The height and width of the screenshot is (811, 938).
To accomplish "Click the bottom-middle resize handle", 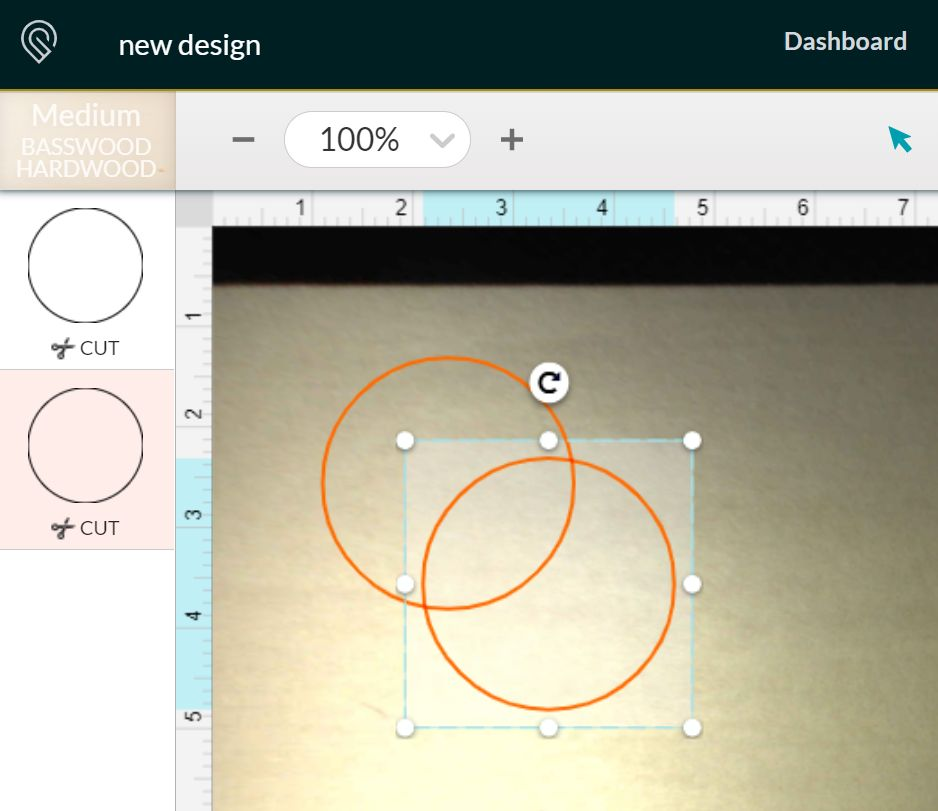I will [548, 727].
